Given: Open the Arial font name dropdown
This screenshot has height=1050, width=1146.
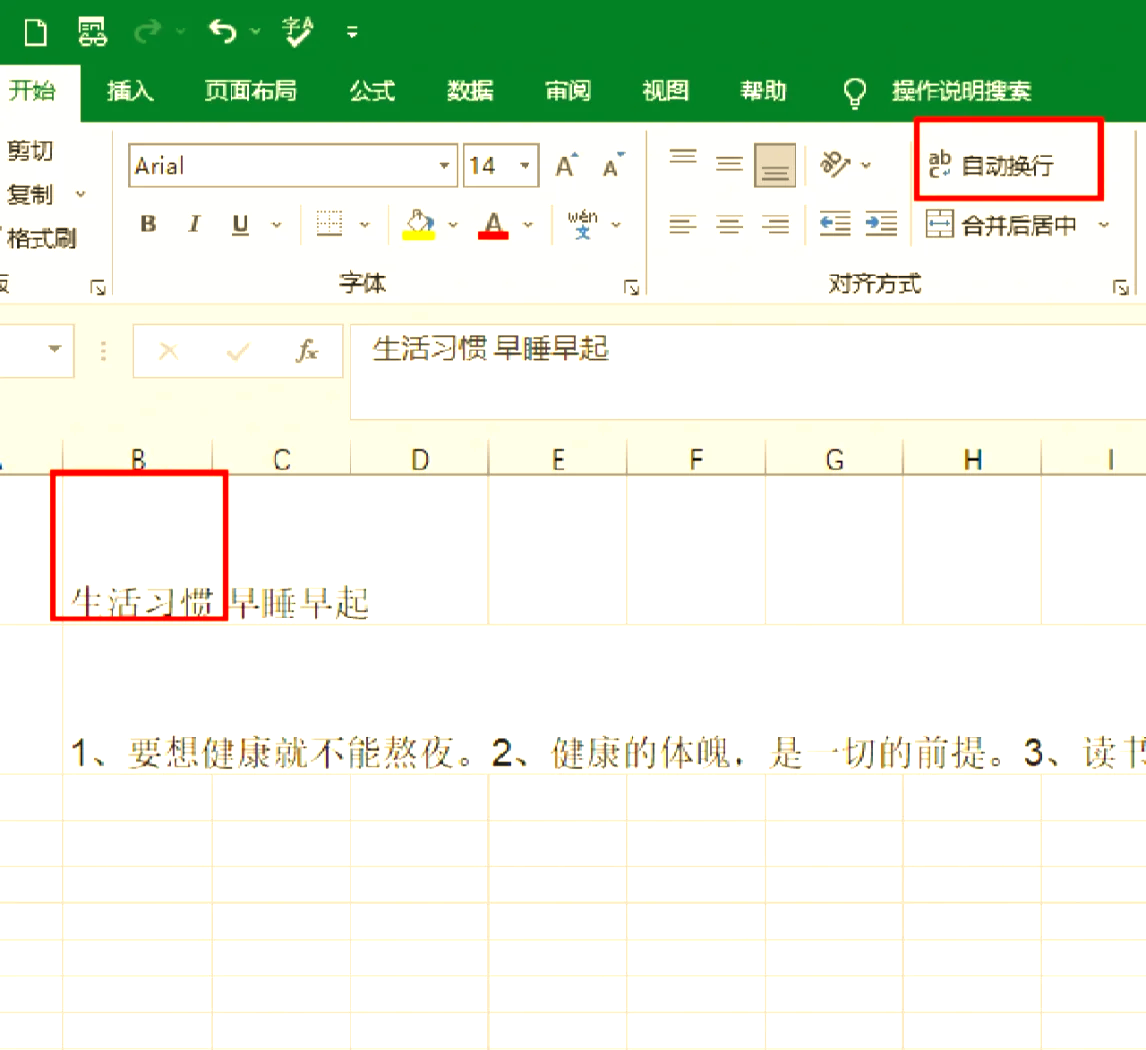Looking at the screenshot, I should click(x=444, y=166).
